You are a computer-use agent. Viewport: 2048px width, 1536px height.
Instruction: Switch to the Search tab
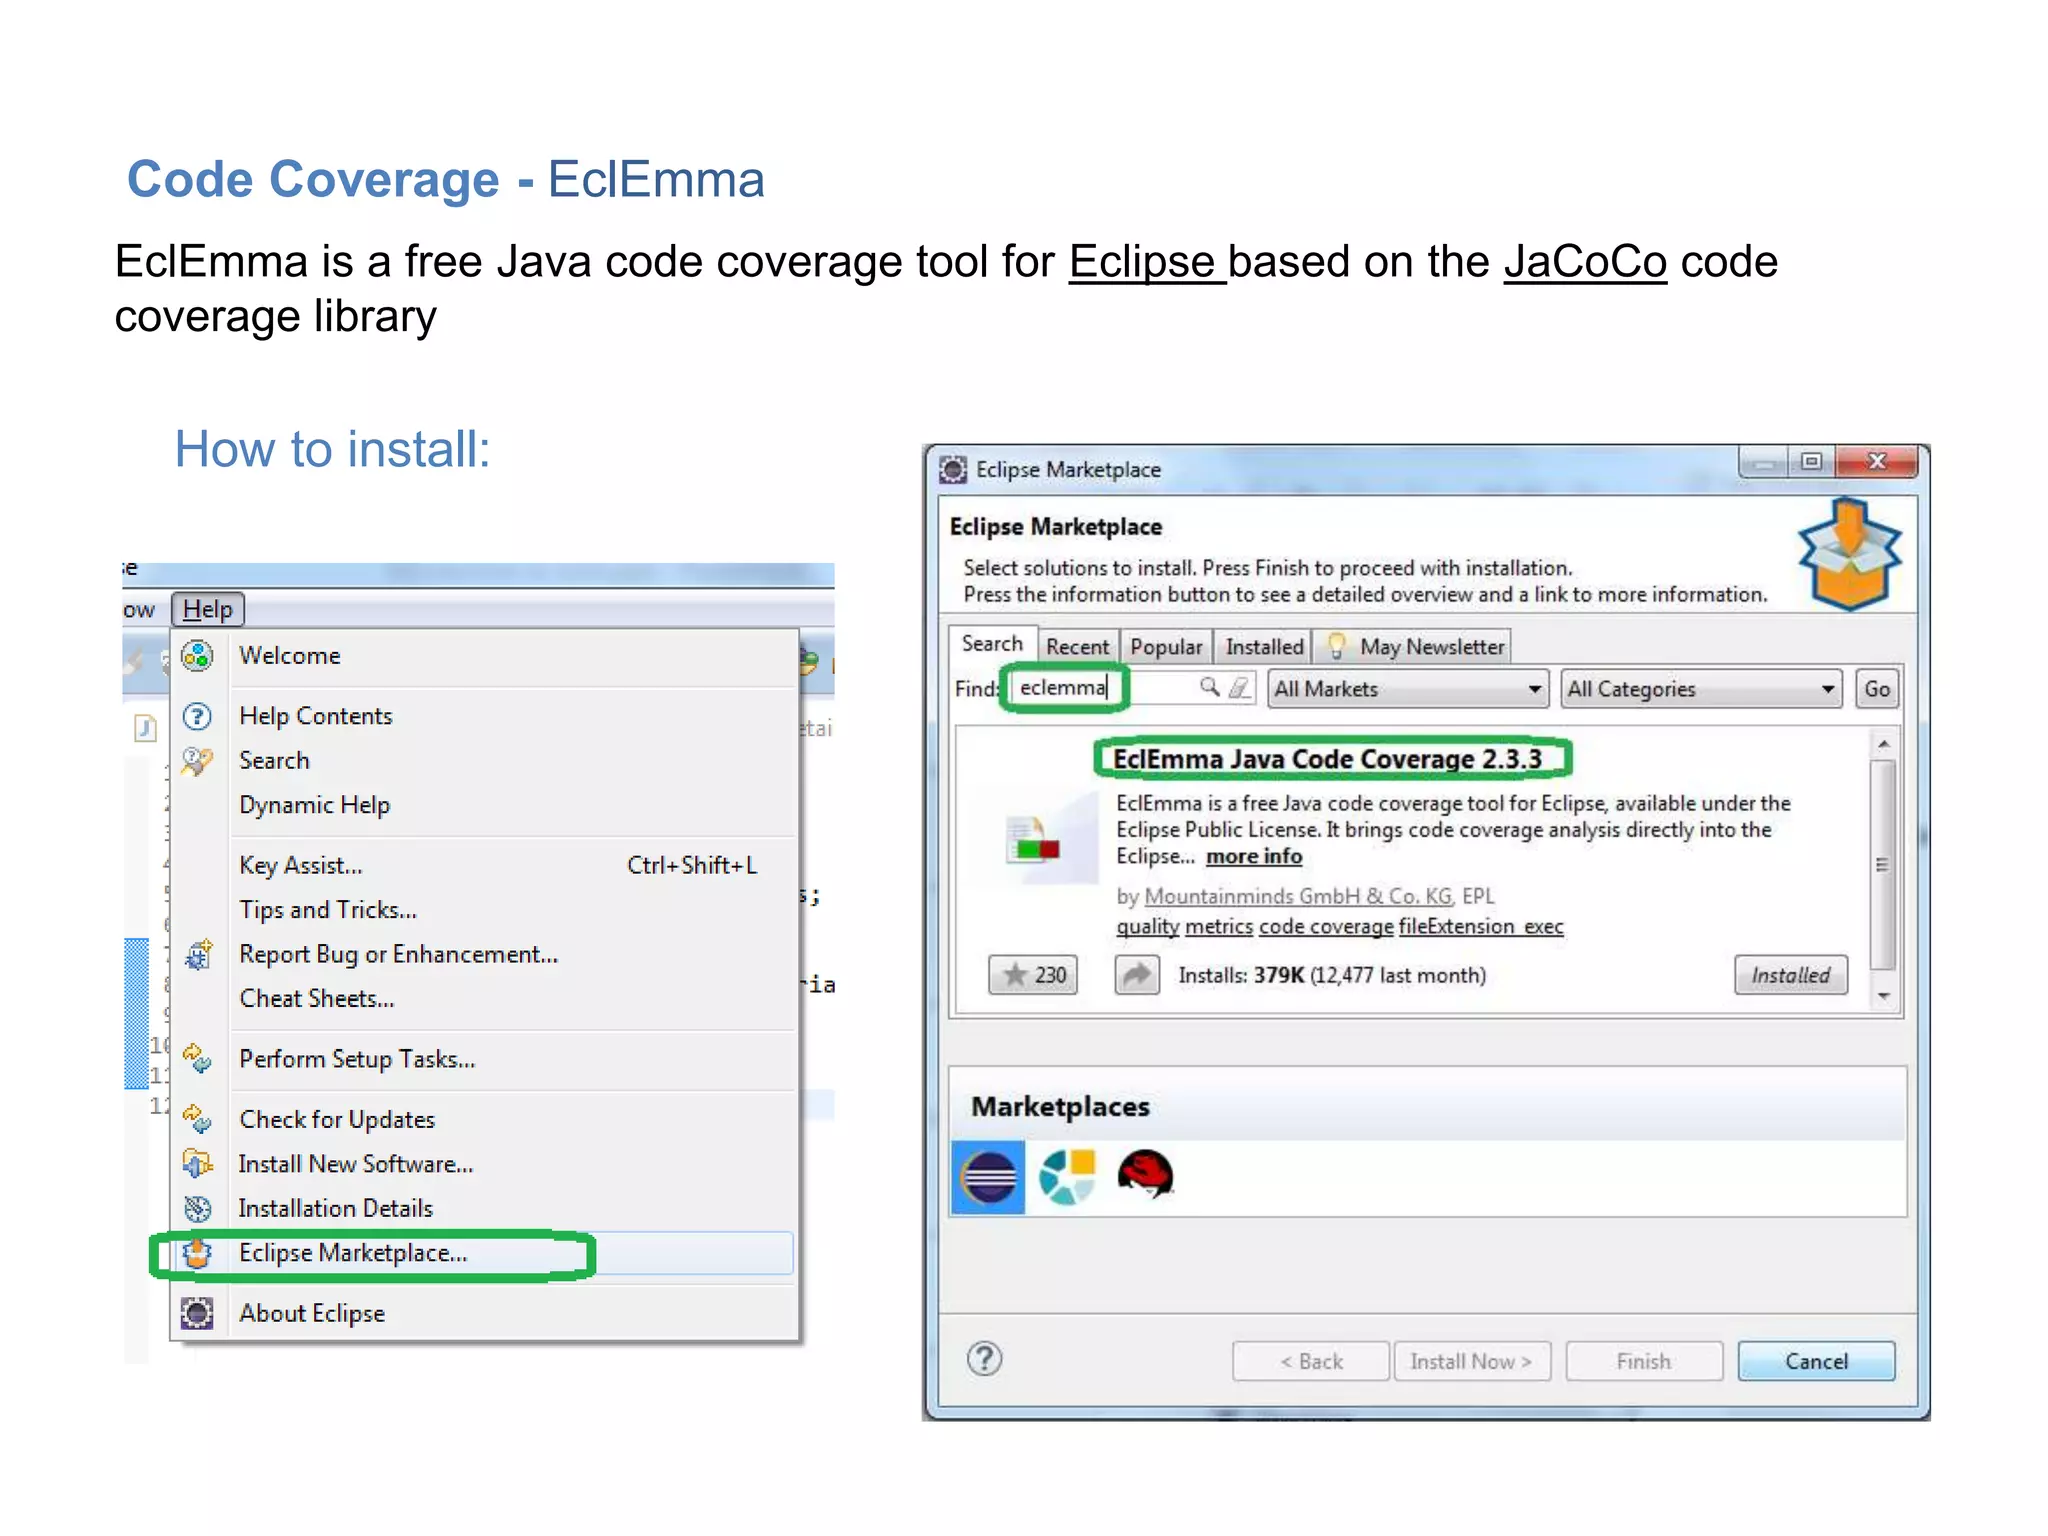(992, 644)
